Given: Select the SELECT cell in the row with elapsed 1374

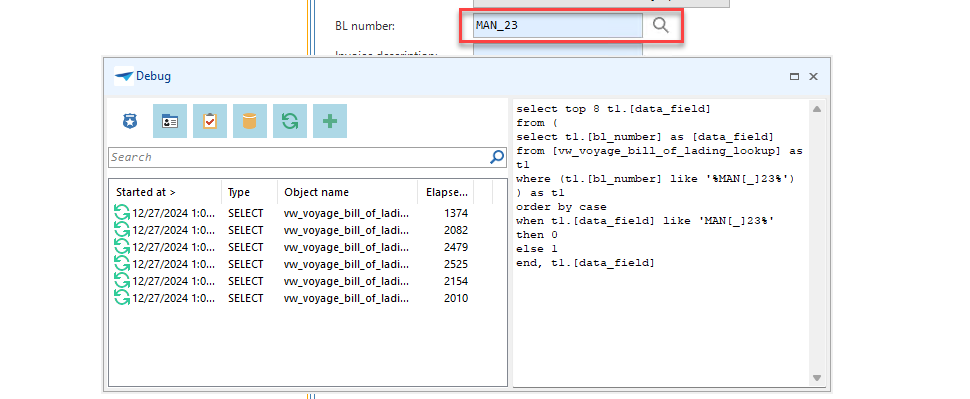Looking at the screenshot, I should click(x=246, y=213).
